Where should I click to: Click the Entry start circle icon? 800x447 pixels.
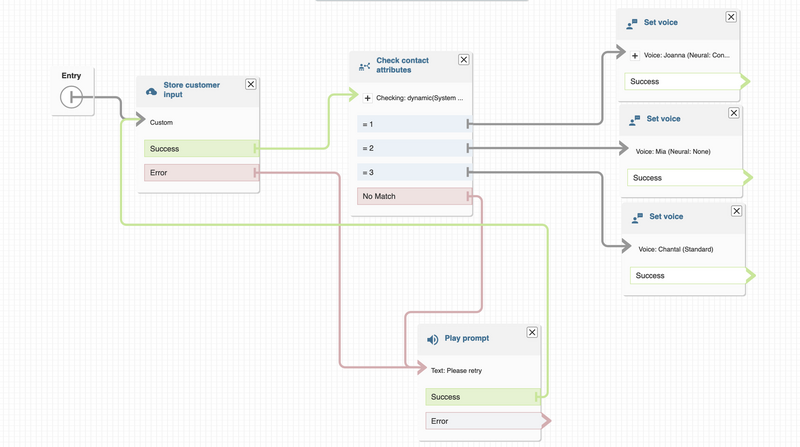(x=71, y=97)
